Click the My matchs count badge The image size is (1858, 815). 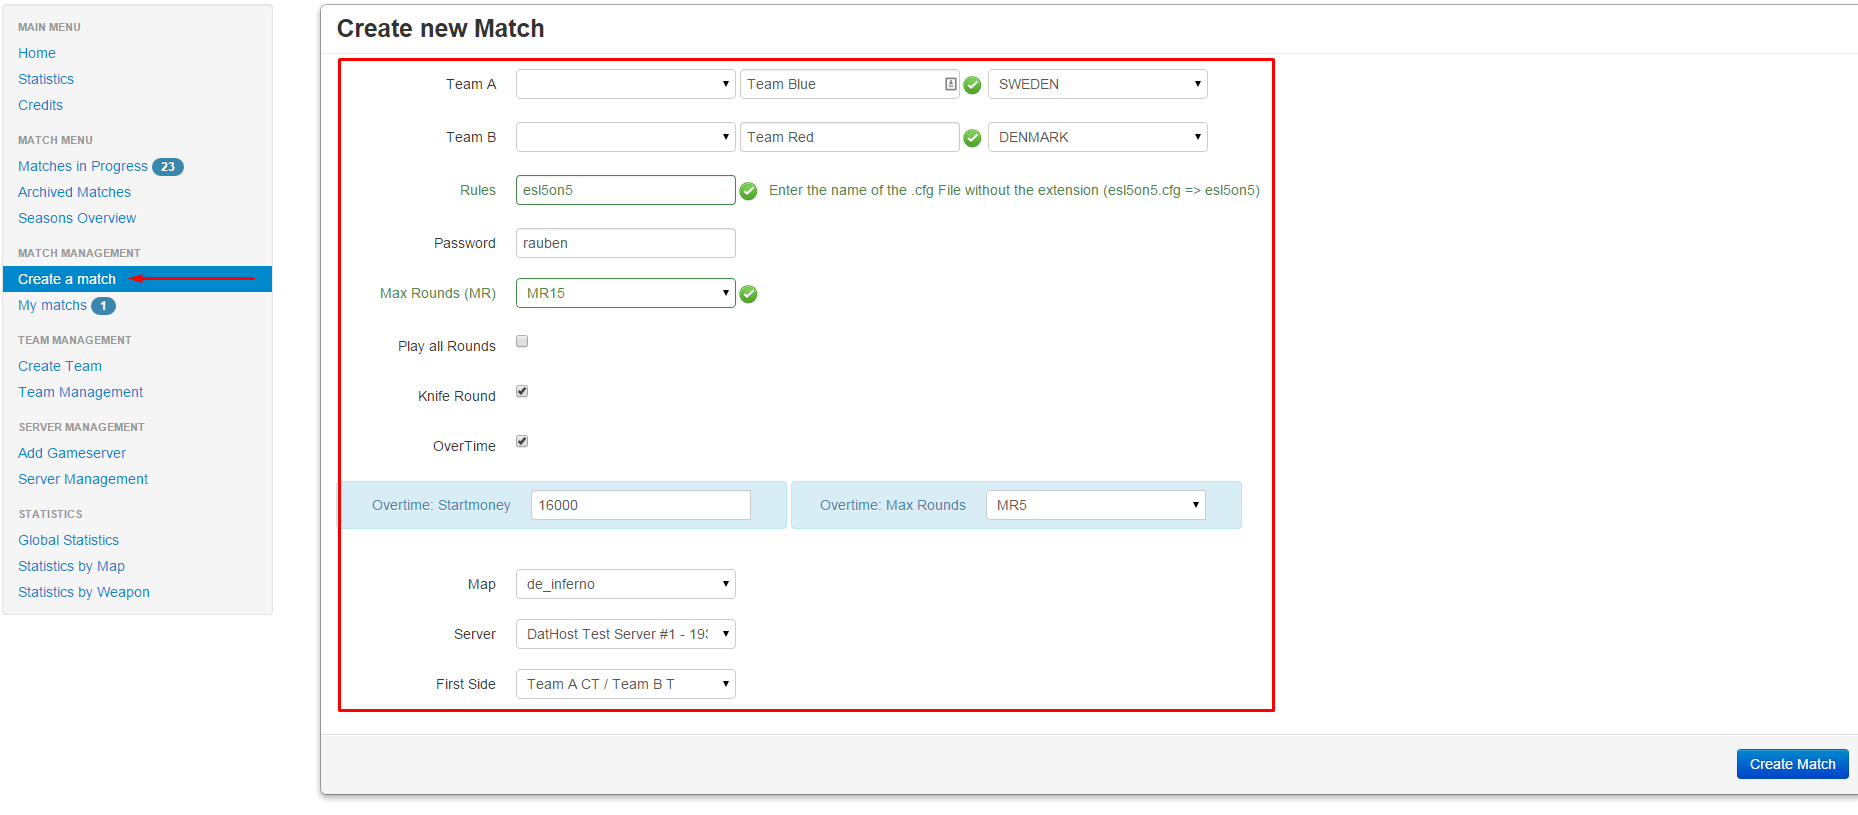pos(103,306)
